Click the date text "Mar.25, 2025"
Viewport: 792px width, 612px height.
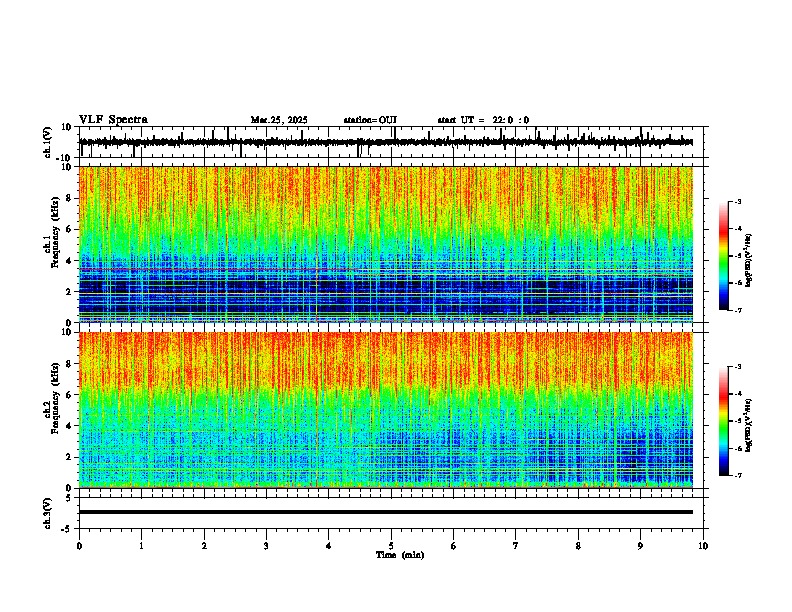(x=279, y=120)
